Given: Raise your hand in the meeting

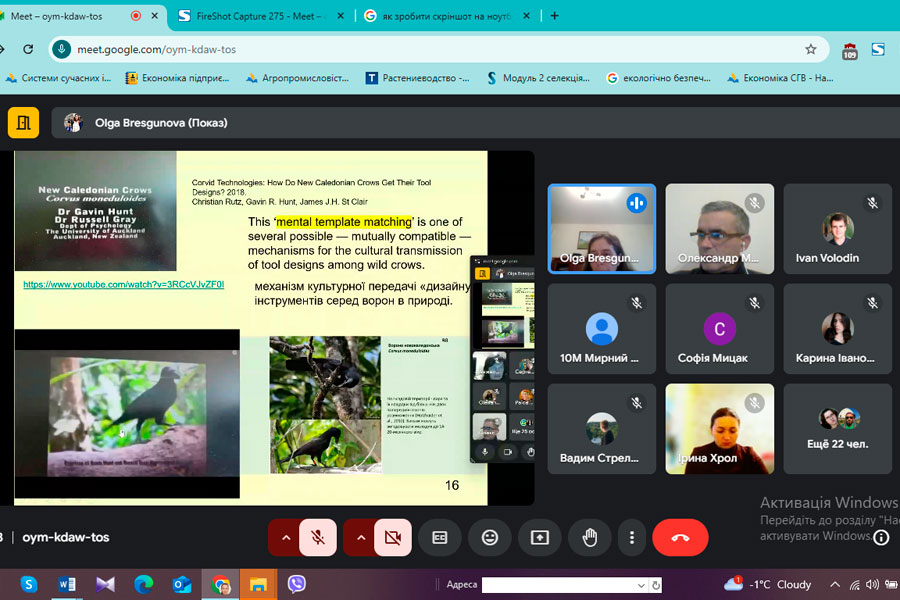Looking at the screenshot, I should click(589, 537).
